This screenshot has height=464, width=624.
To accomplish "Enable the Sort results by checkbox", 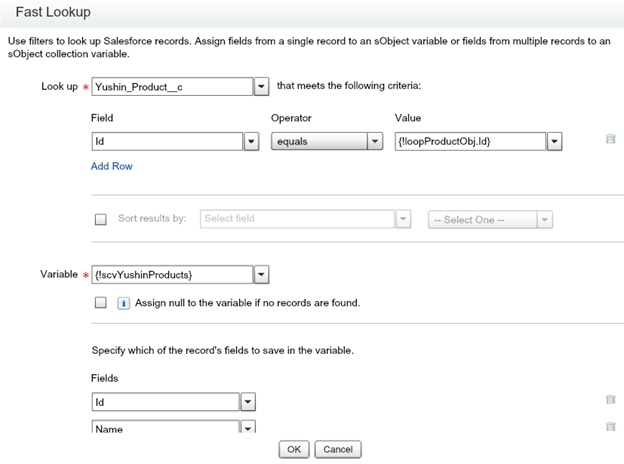I will [100, 220].
